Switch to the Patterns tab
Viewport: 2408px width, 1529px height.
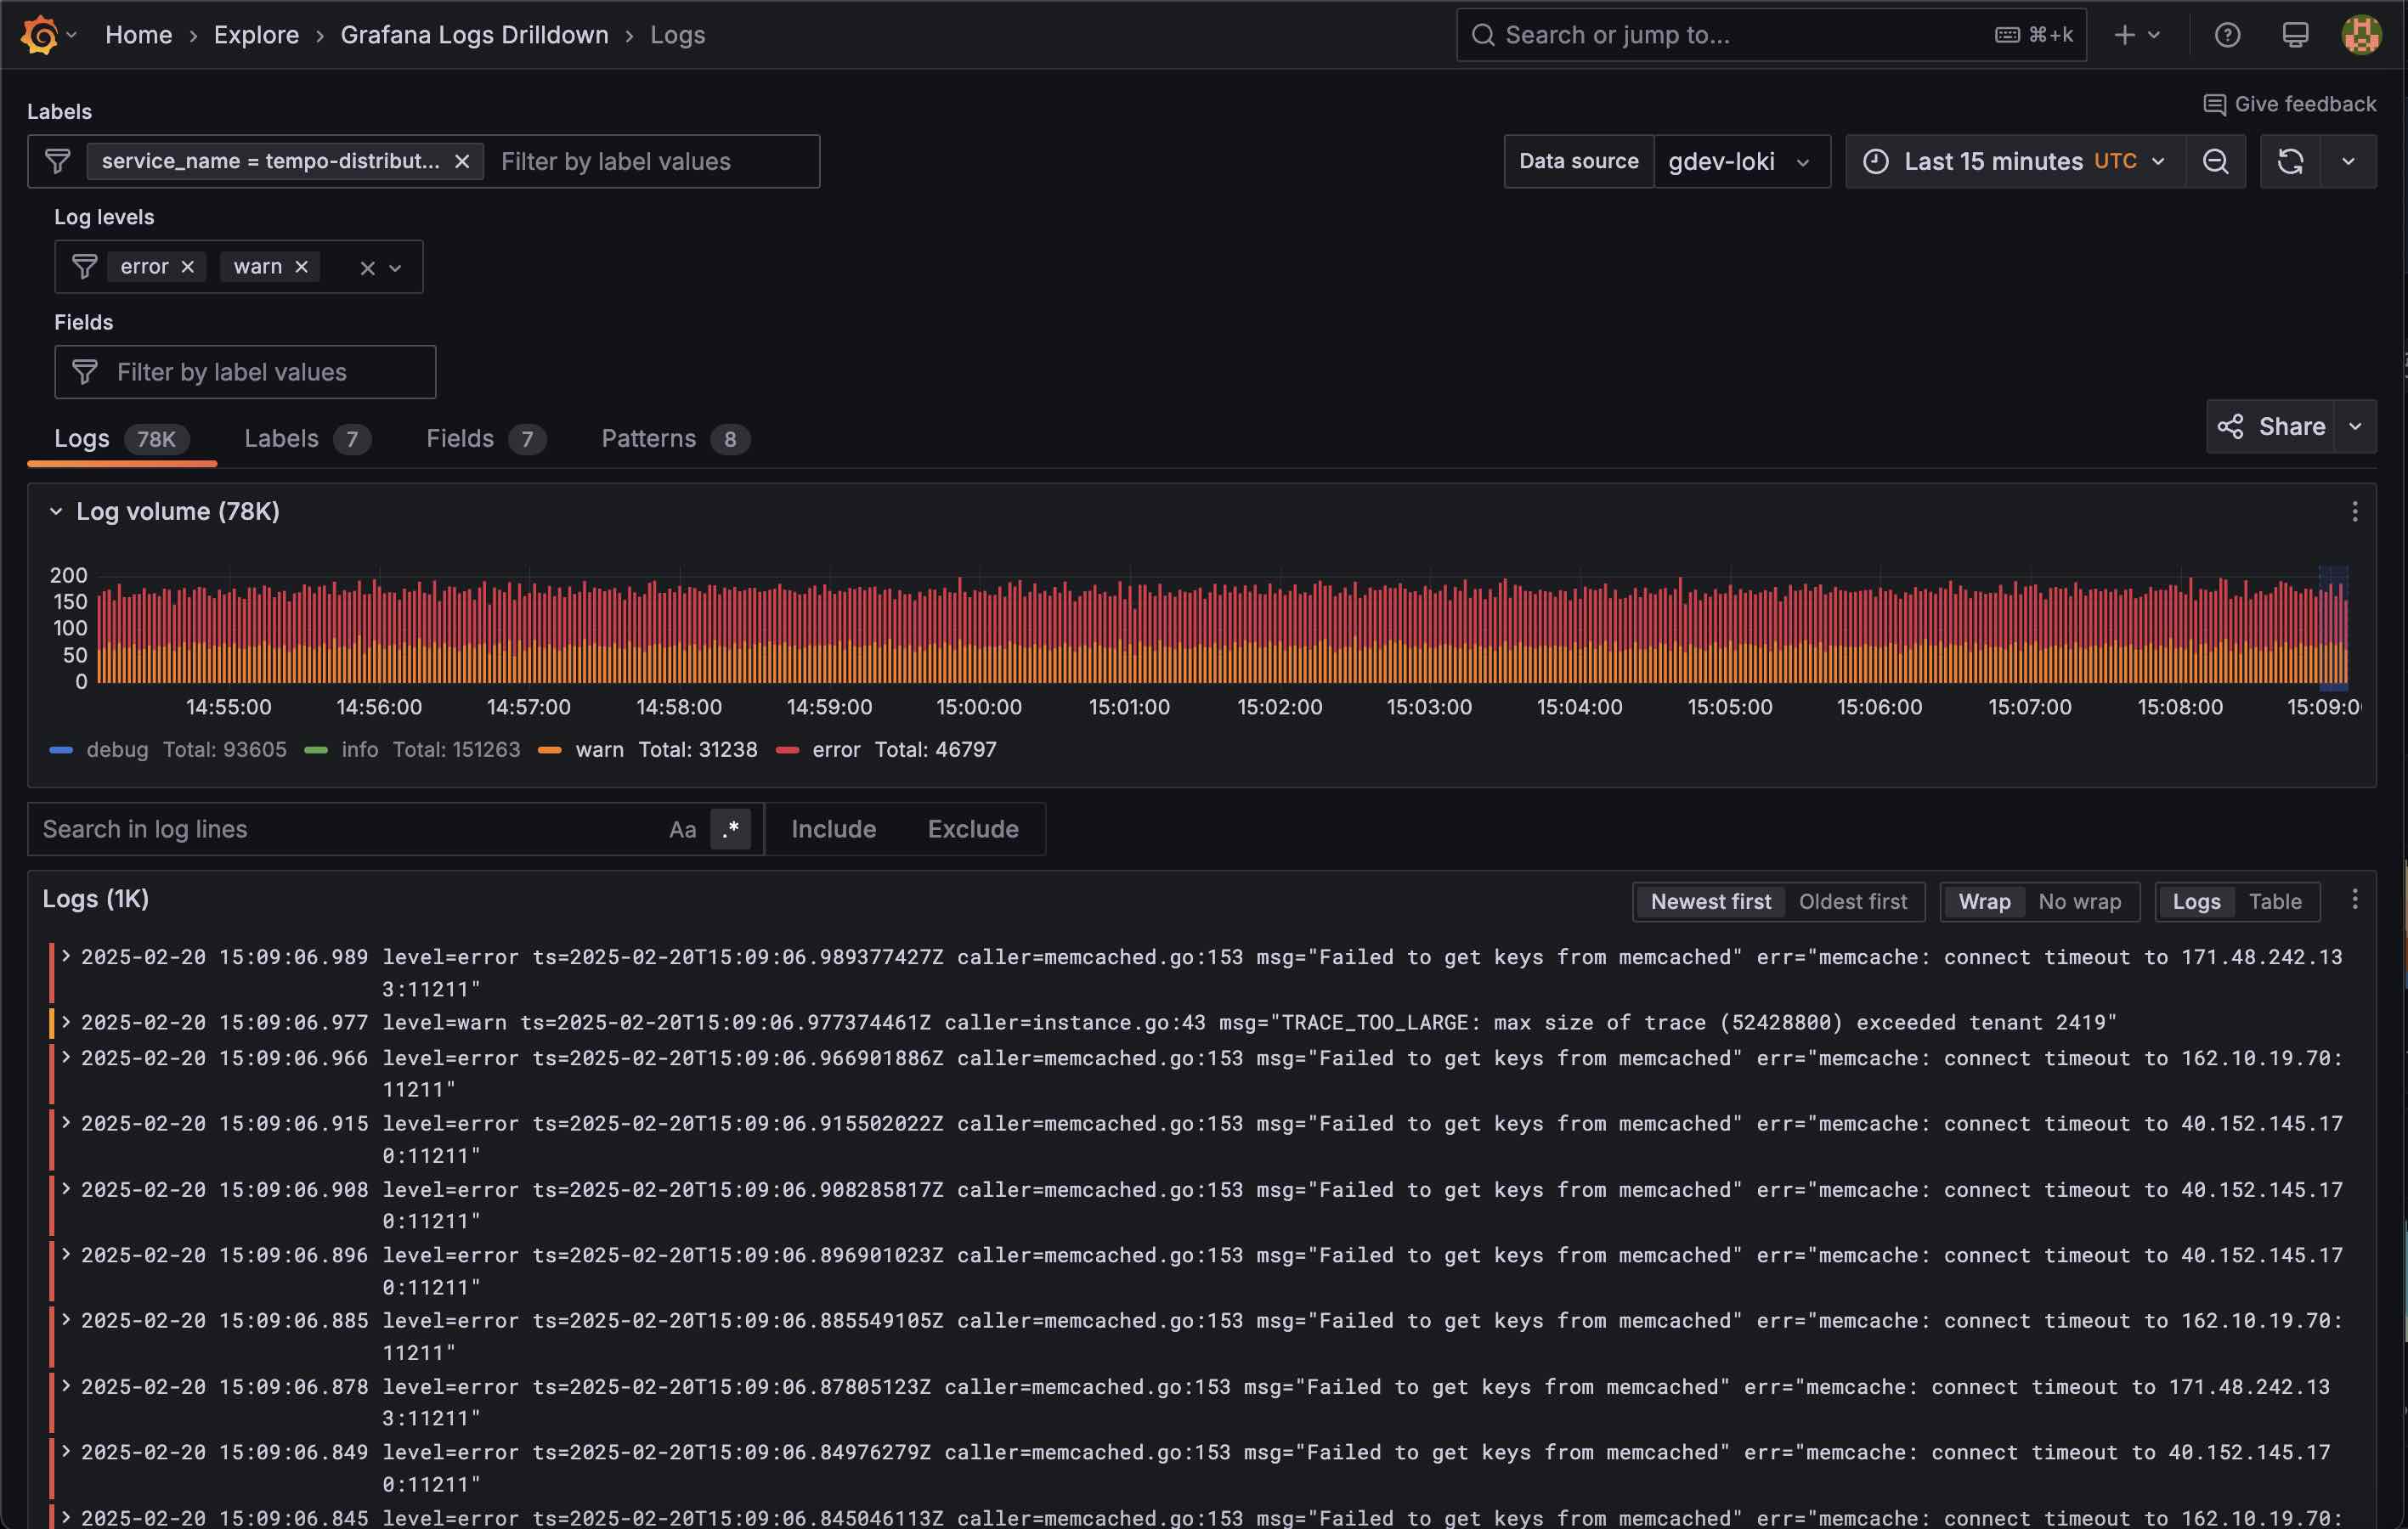[648, 439]
